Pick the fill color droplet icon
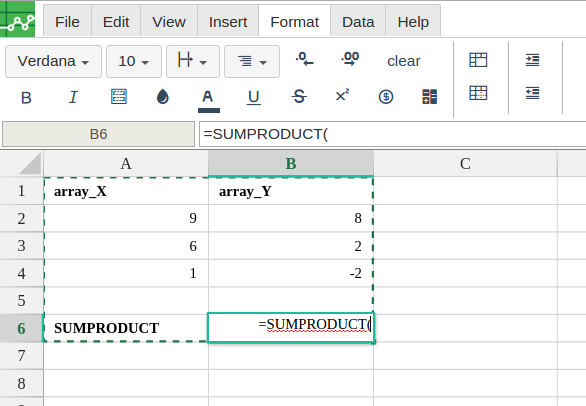 (163, 96)
